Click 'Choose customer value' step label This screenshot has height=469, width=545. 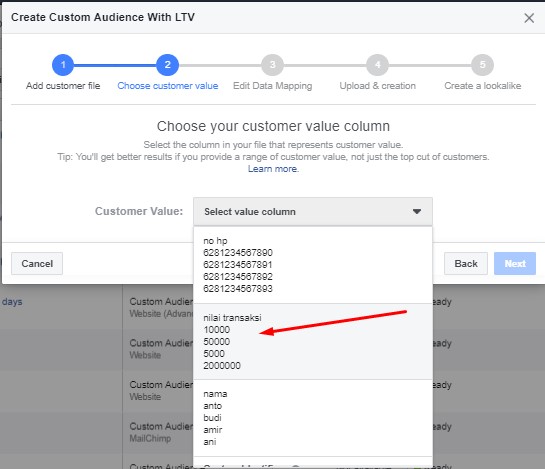[168, 86]
